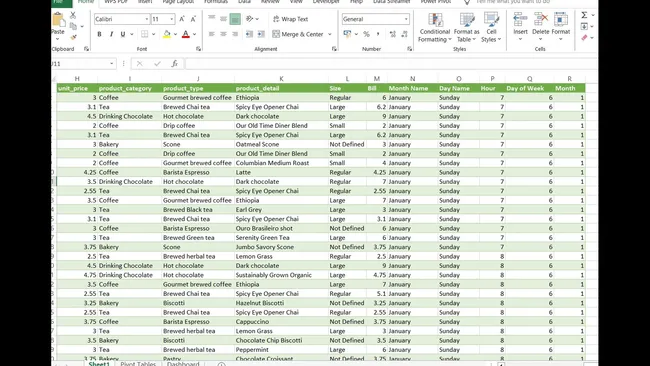Click the Fill down icon
Screen dimensions: 650x366
coord(584,27)
